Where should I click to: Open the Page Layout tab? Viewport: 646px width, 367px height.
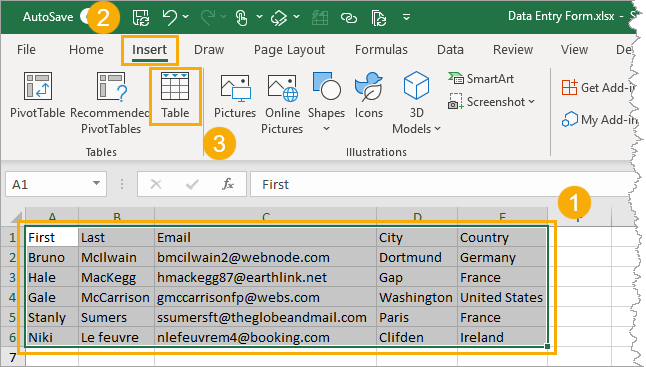pos(289,50)
